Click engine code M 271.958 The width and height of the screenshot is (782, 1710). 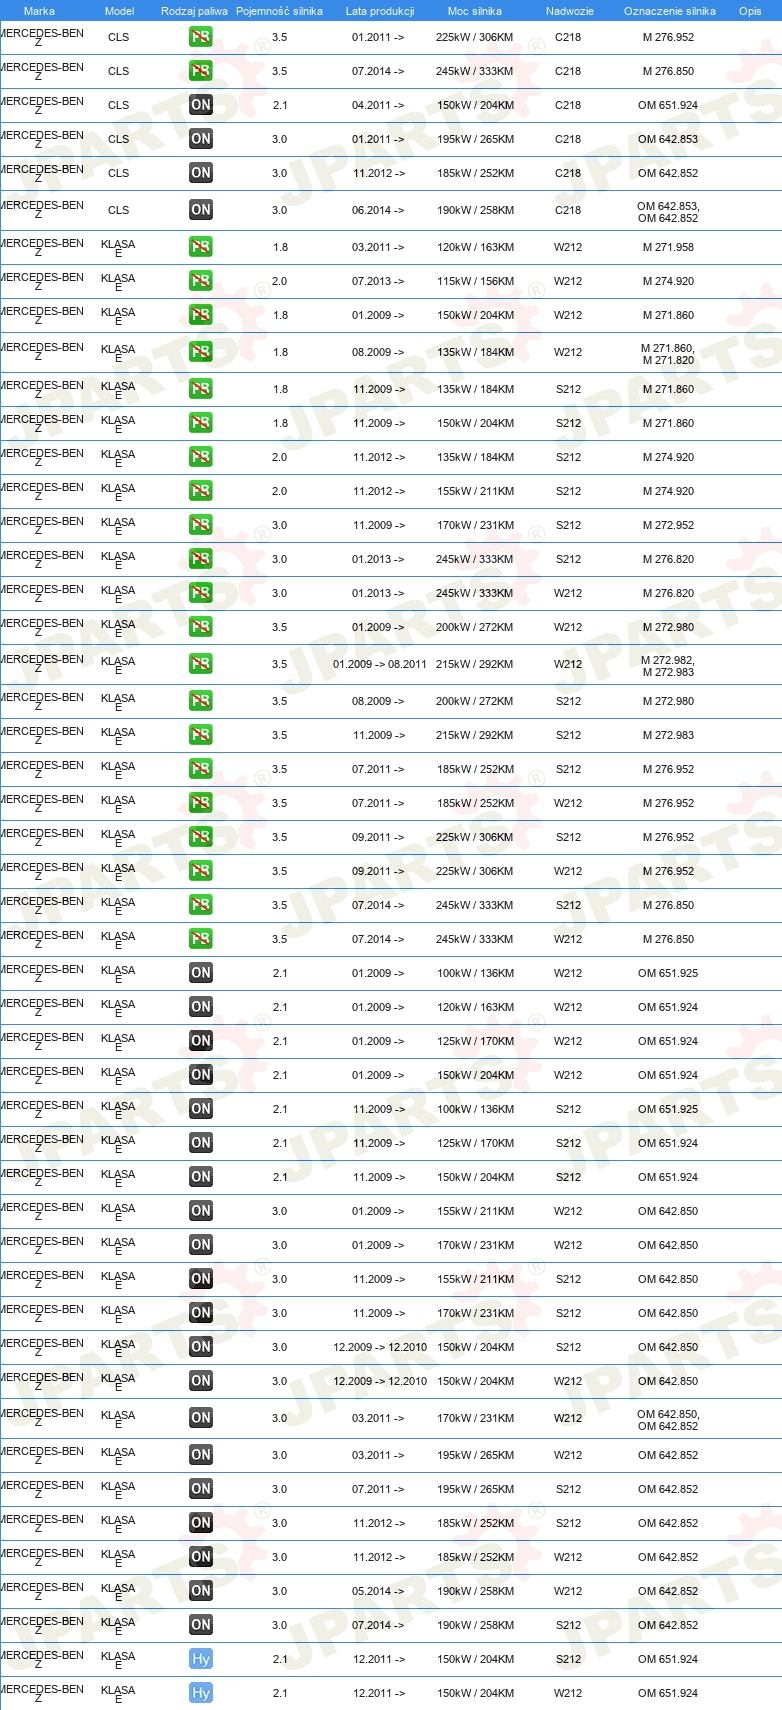[668, 247]
